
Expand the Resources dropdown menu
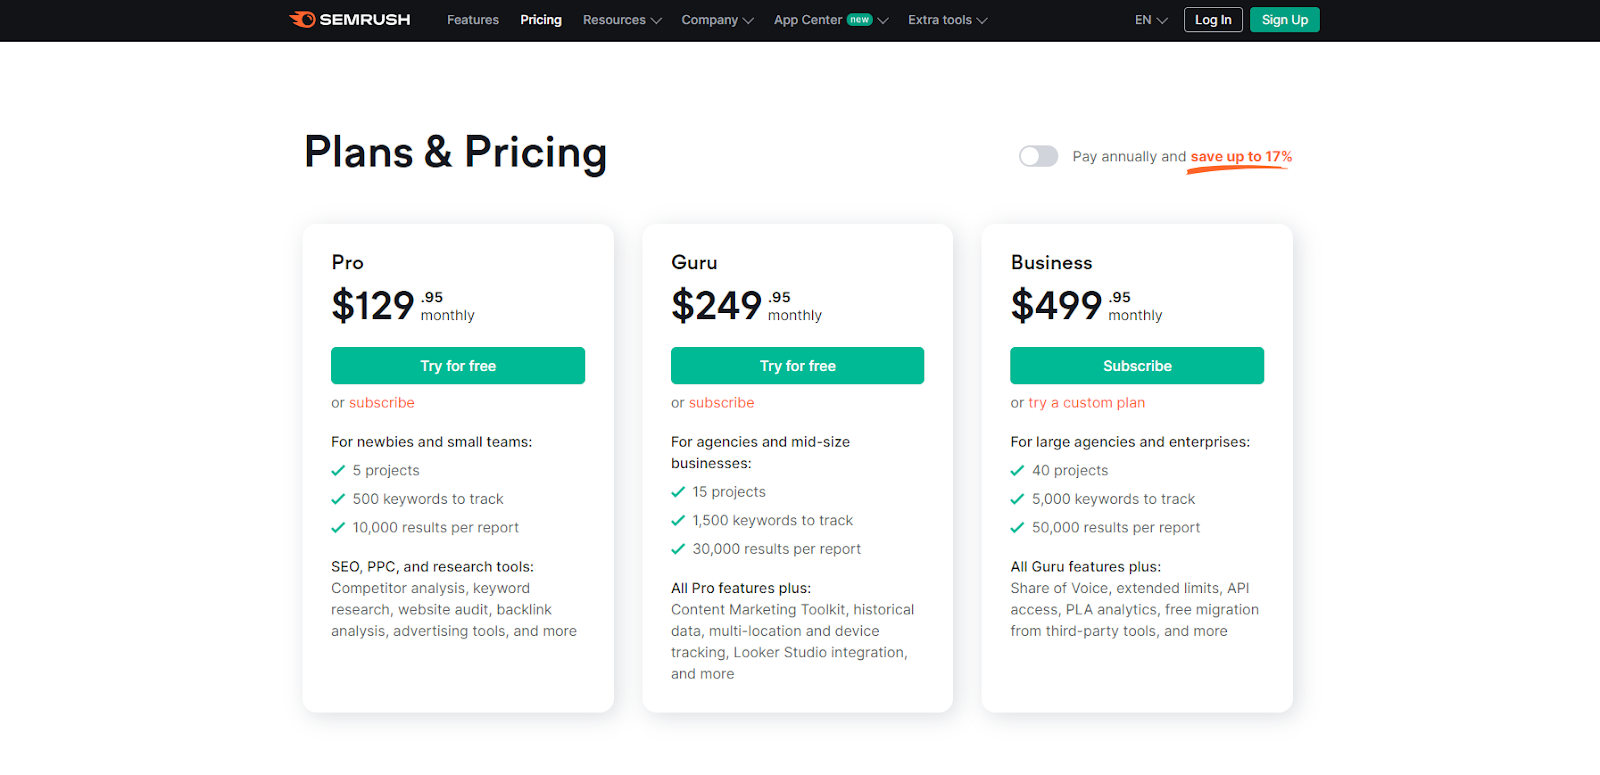[622, 20]
